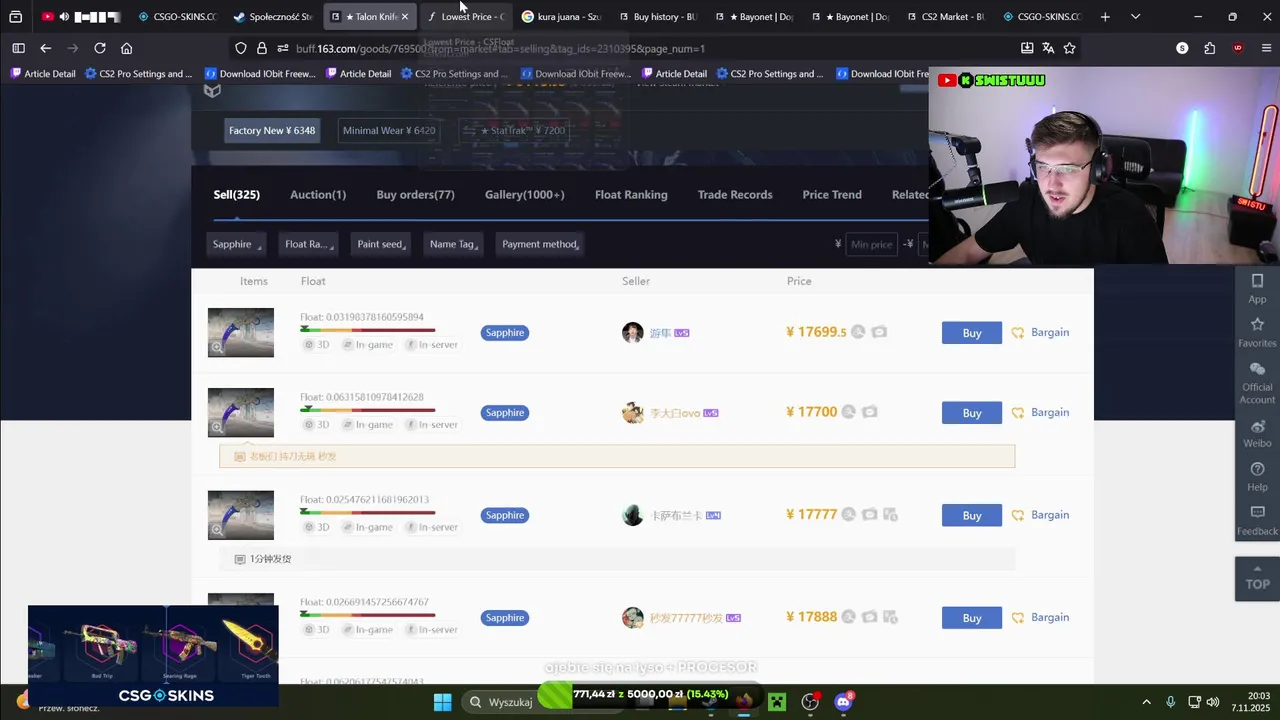Open the Price Trend tab
Image resolution: width=1280 pixels, height=720 pixels.
pyautogui.click(x=832, y=195)
